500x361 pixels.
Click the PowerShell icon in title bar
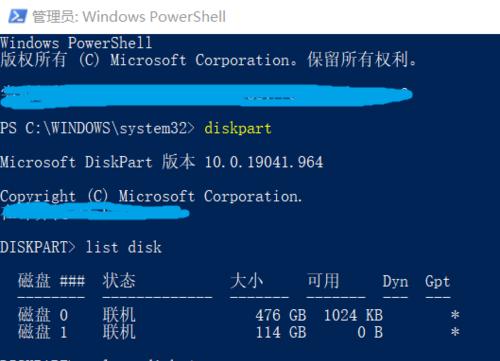pos(18,16)
